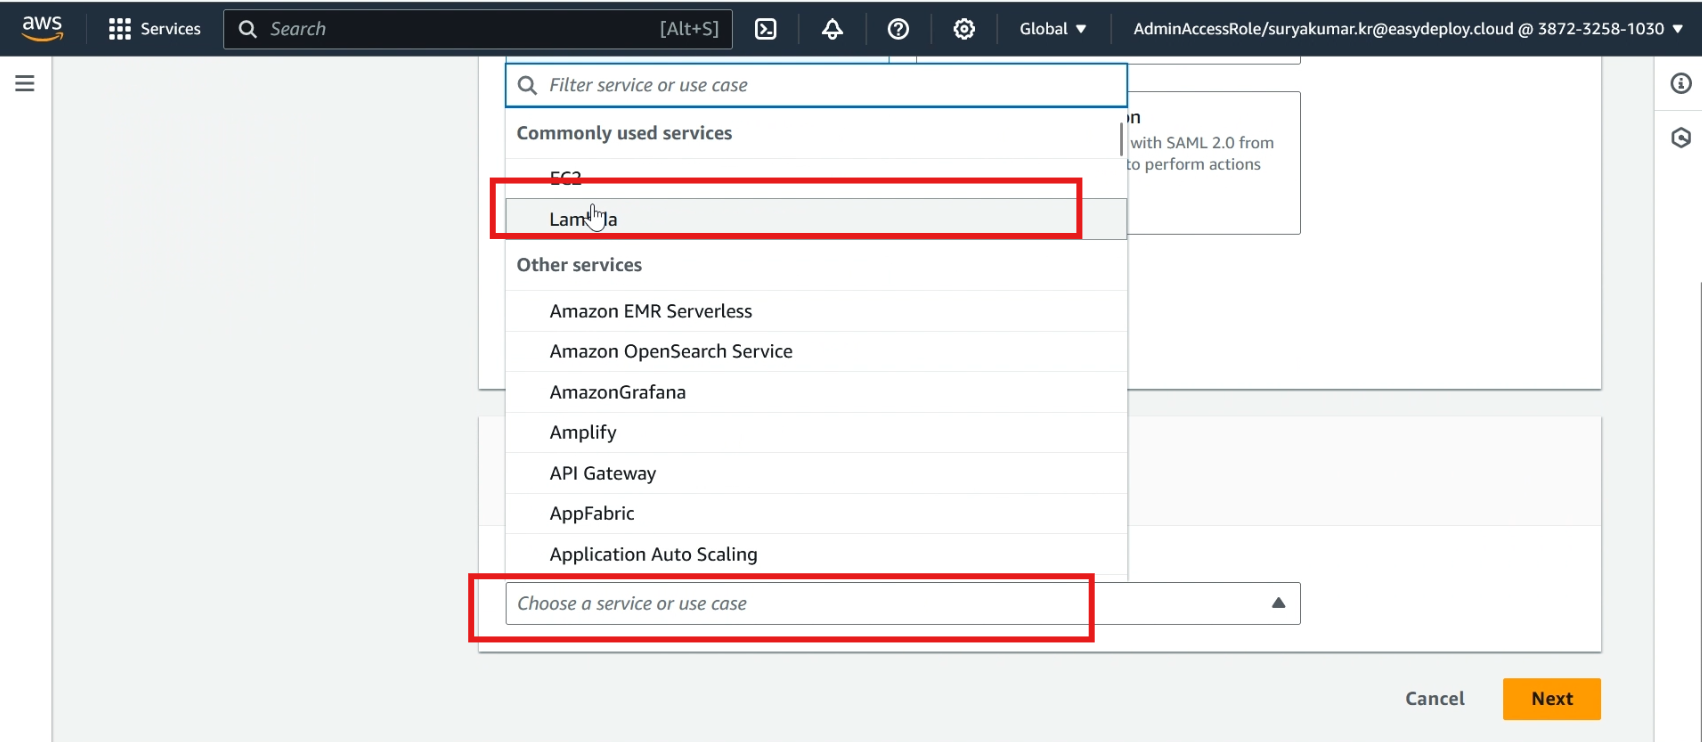Screen dimensions: 1702x742
Task: Choose Amazon OpenSearch Service
Action: 816,351
